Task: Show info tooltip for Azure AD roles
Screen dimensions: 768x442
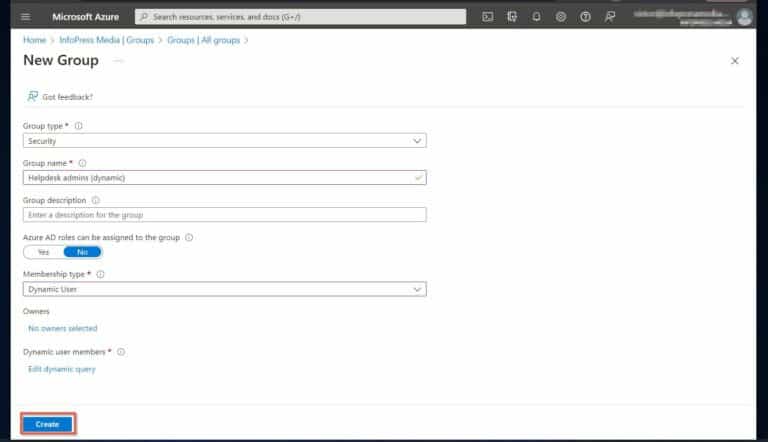Action: point(189,238)
